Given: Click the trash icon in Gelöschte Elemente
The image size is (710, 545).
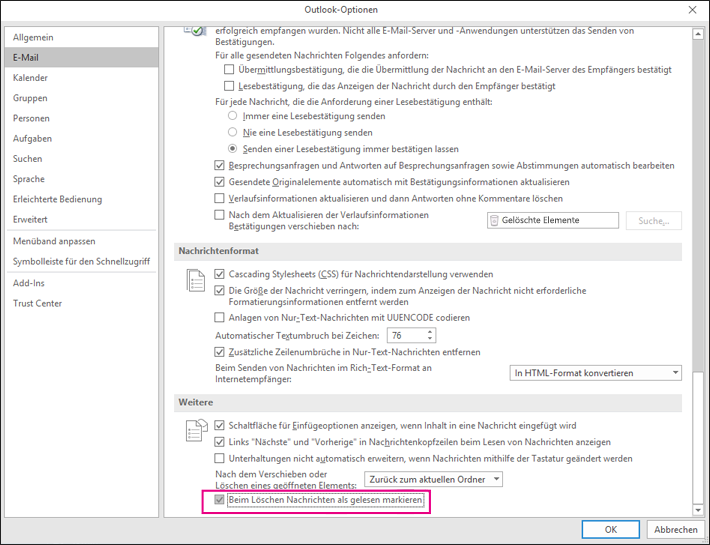Looking at the screenshot, I should pos(494,220).
